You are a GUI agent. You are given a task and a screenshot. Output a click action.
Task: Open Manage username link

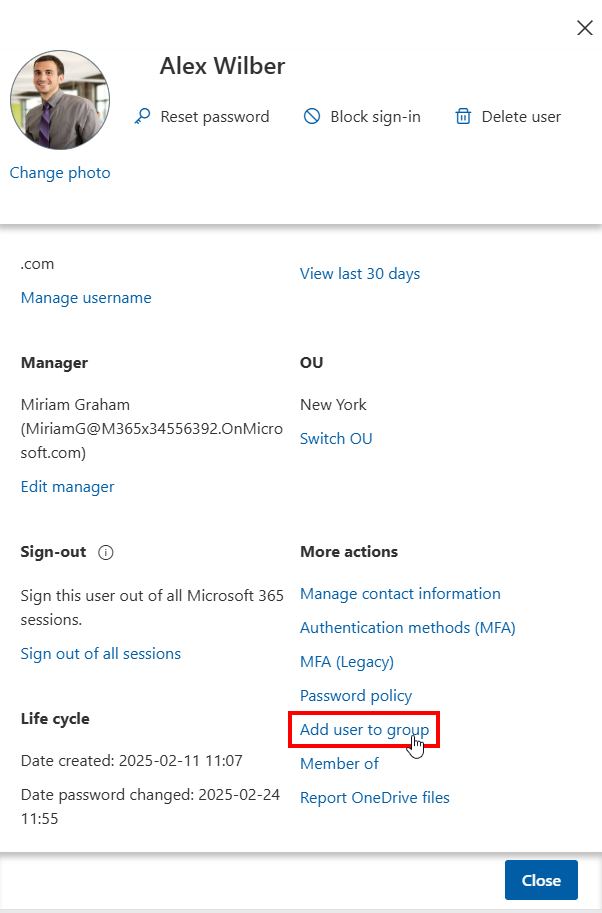[x=86, y=297]
